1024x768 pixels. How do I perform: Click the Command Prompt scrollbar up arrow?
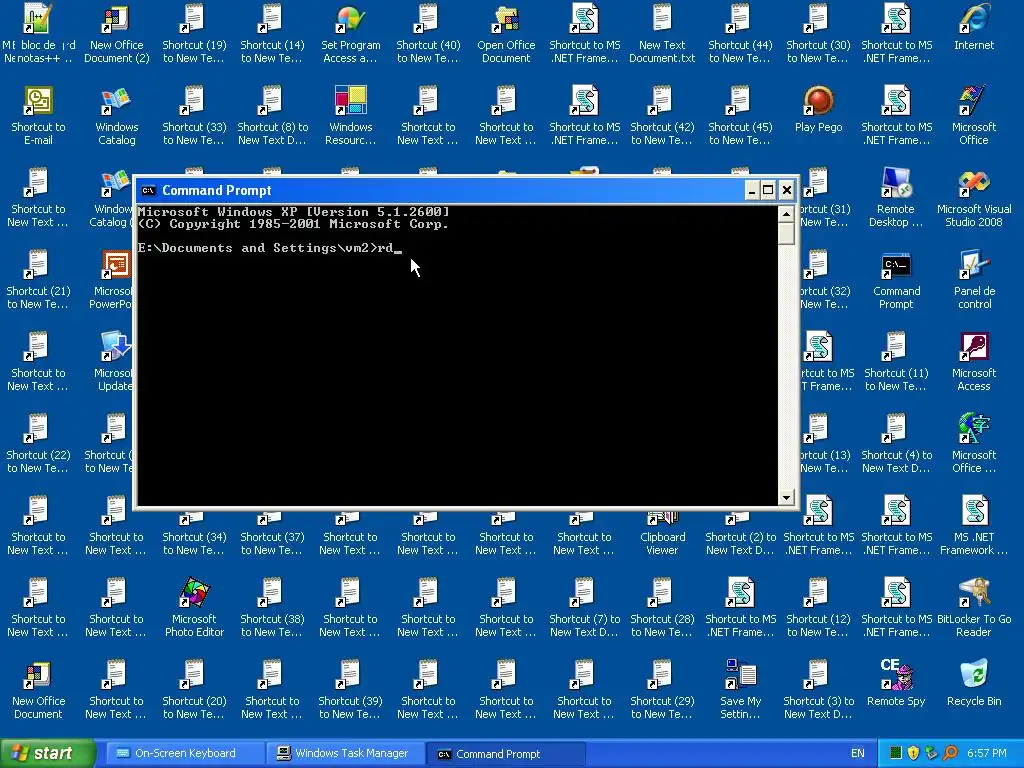click(786, 214)
